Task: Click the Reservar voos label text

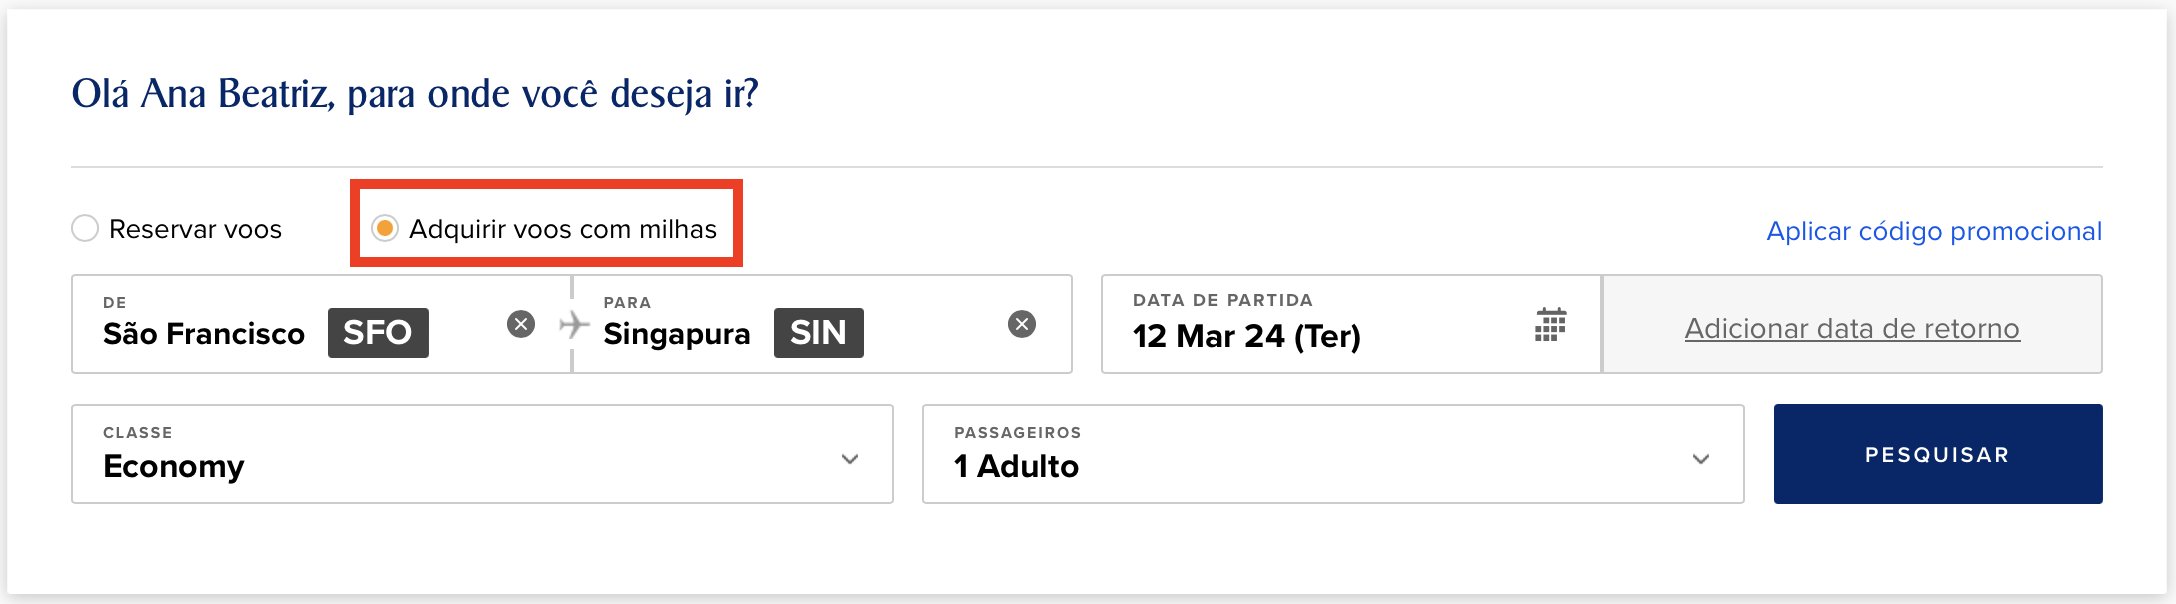Action: click(x=195, y=229)
